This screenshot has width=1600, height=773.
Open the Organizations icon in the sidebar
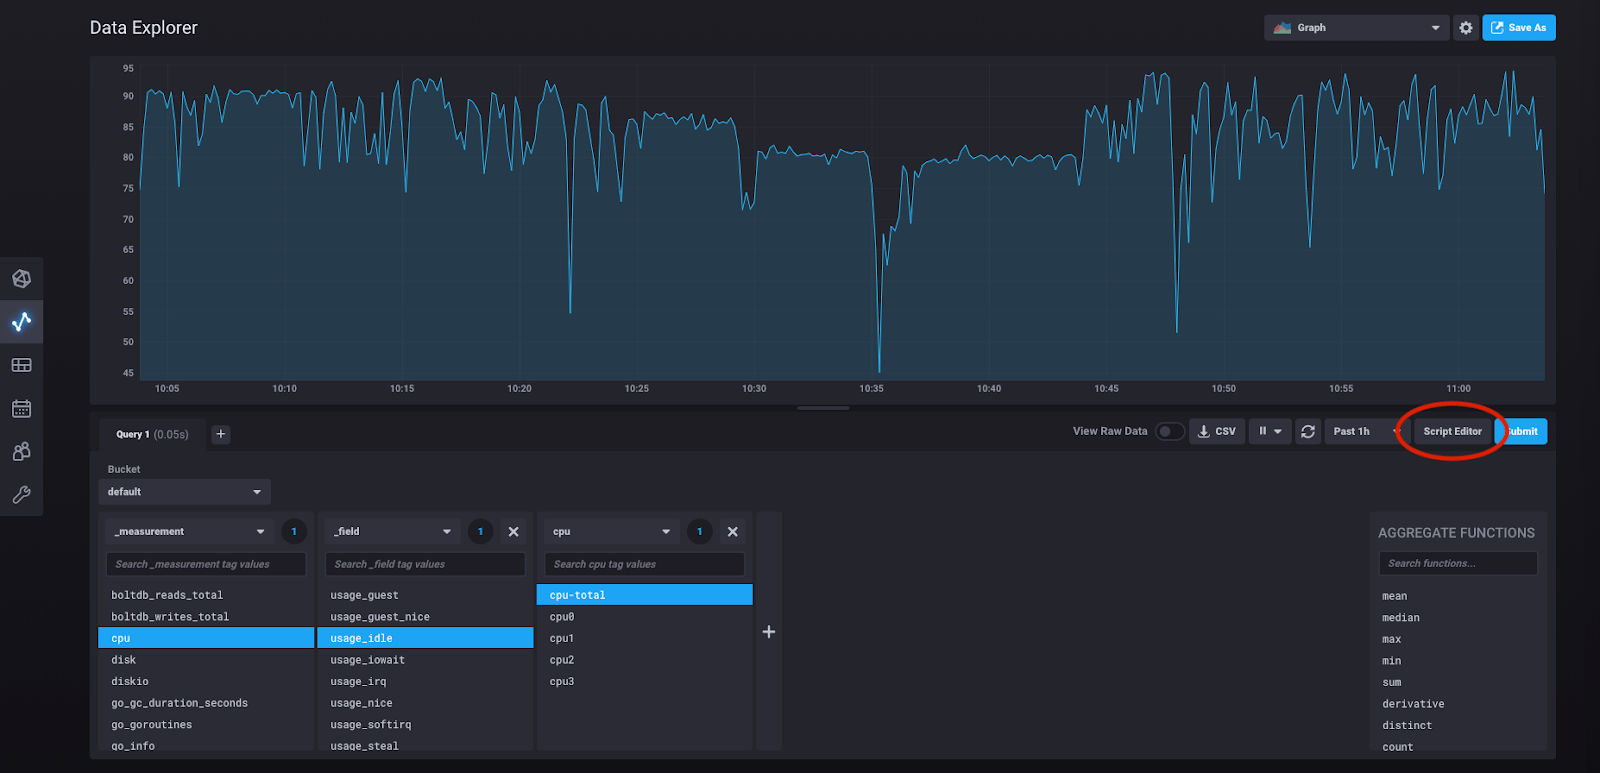coord(21,451)
